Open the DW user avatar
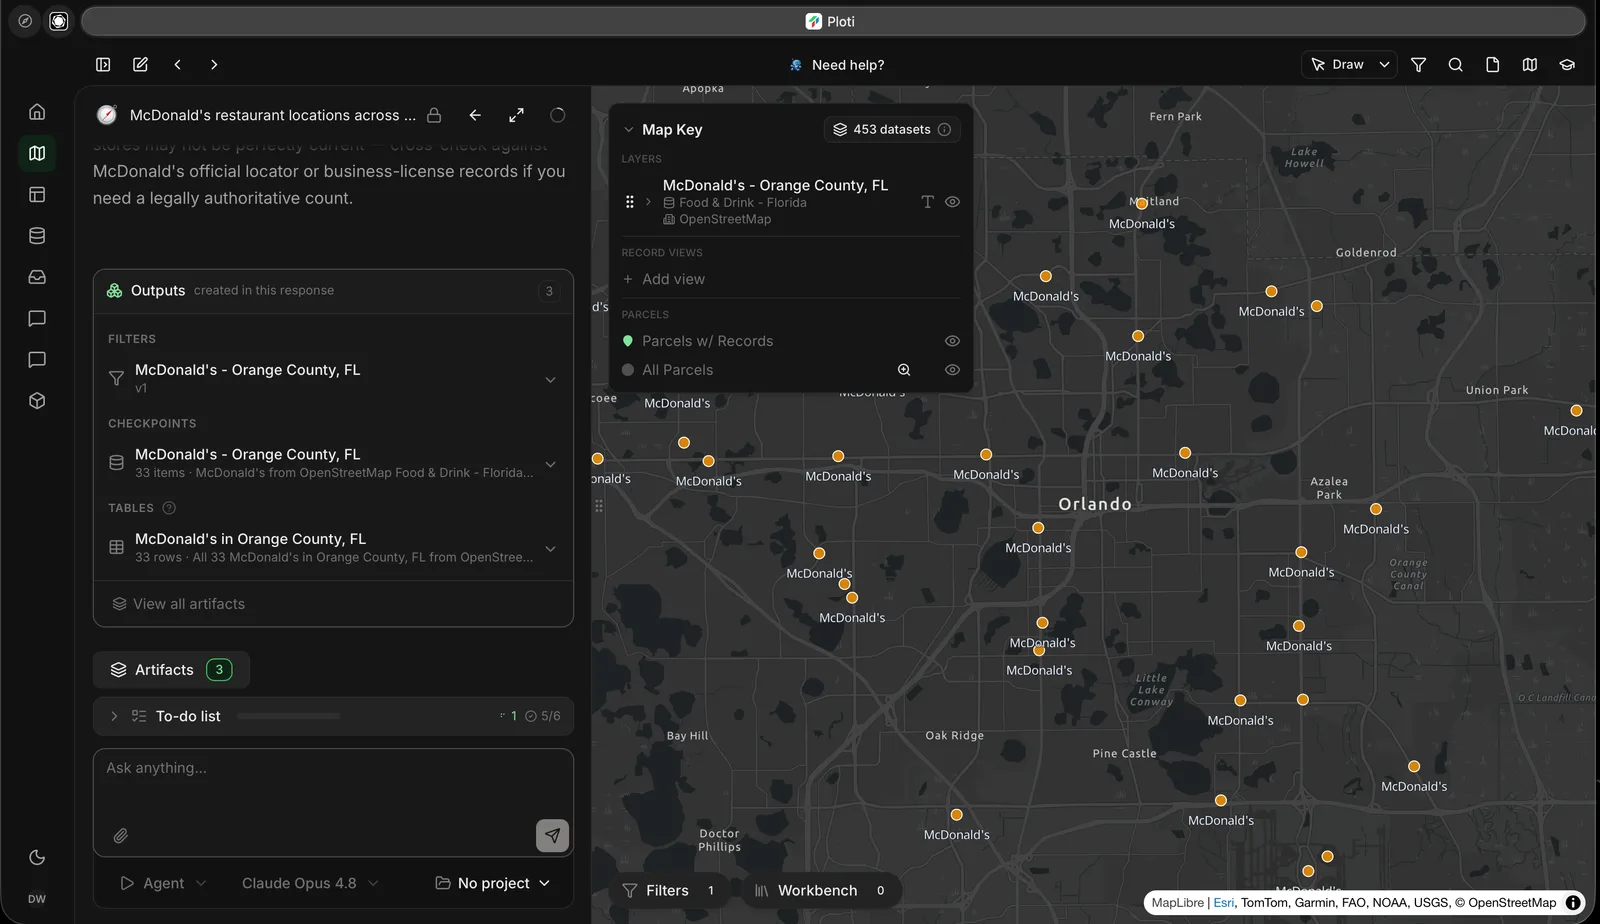The width and height of the screenshot is (1600, 924). point(37,899)
